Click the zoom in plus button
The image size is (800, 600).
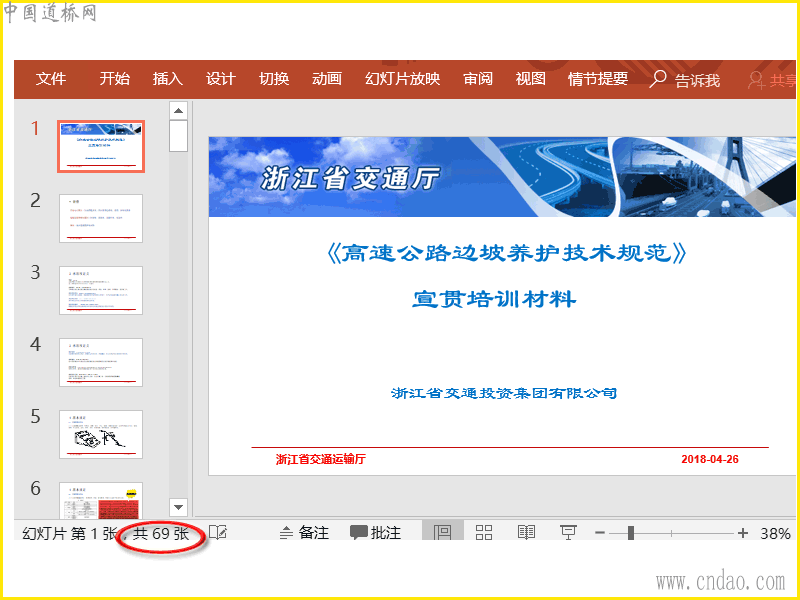[743, 533]
